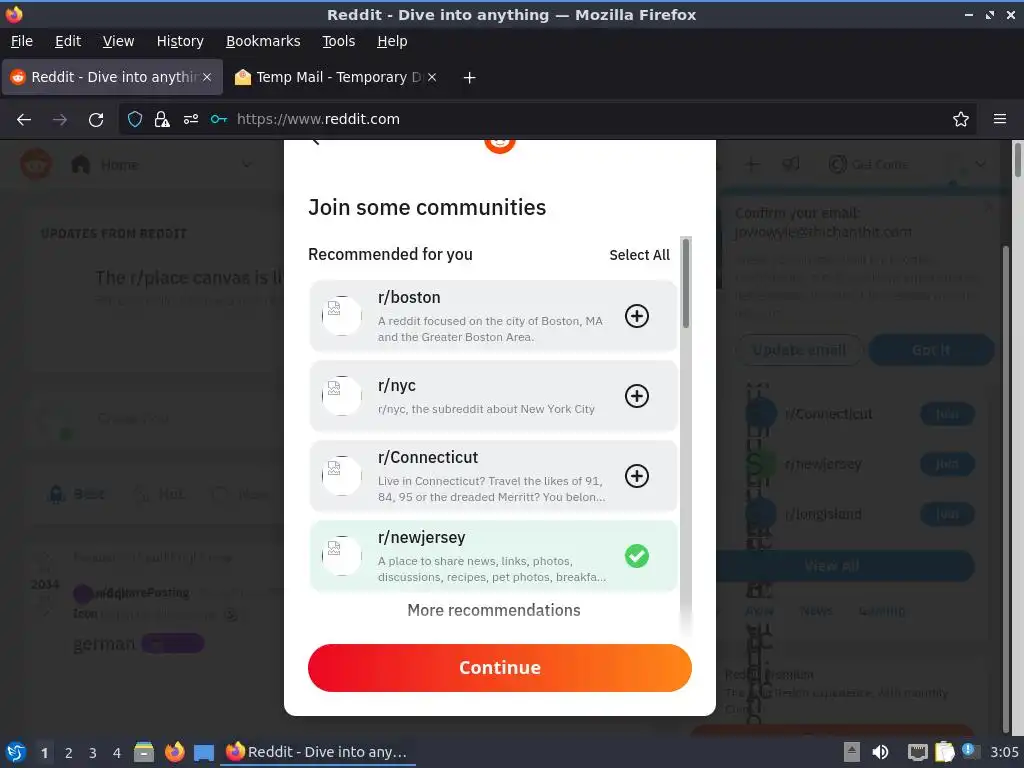This screenshot has width=1024, height=768.
Task: Click Got it on email confirmation
Action: [x=931, y=350]
